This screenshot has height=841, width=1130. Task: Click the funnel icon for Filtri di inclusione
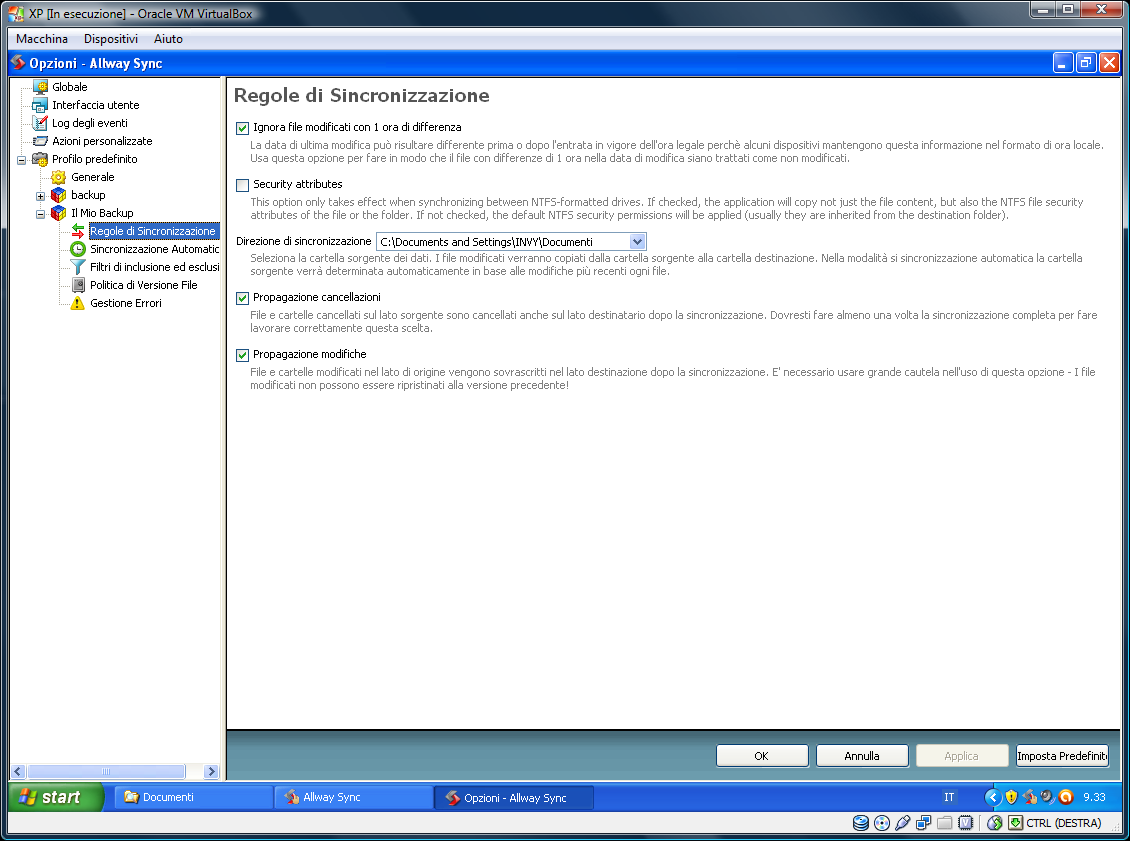[x=78, y=267]
